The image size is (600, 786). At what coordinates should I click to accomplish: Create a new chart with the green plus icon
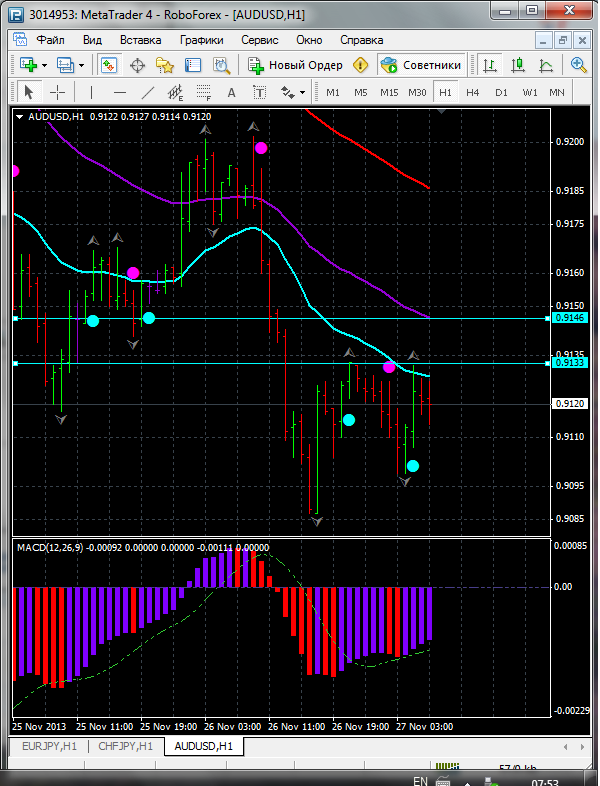point(29,65)
